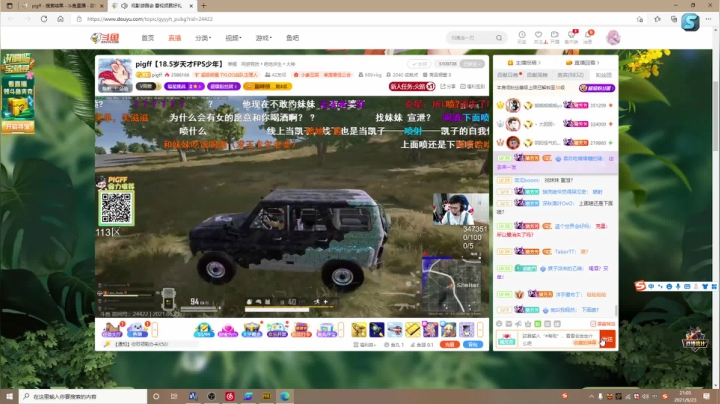Click the Douyu logo in header

pos(105,38)
